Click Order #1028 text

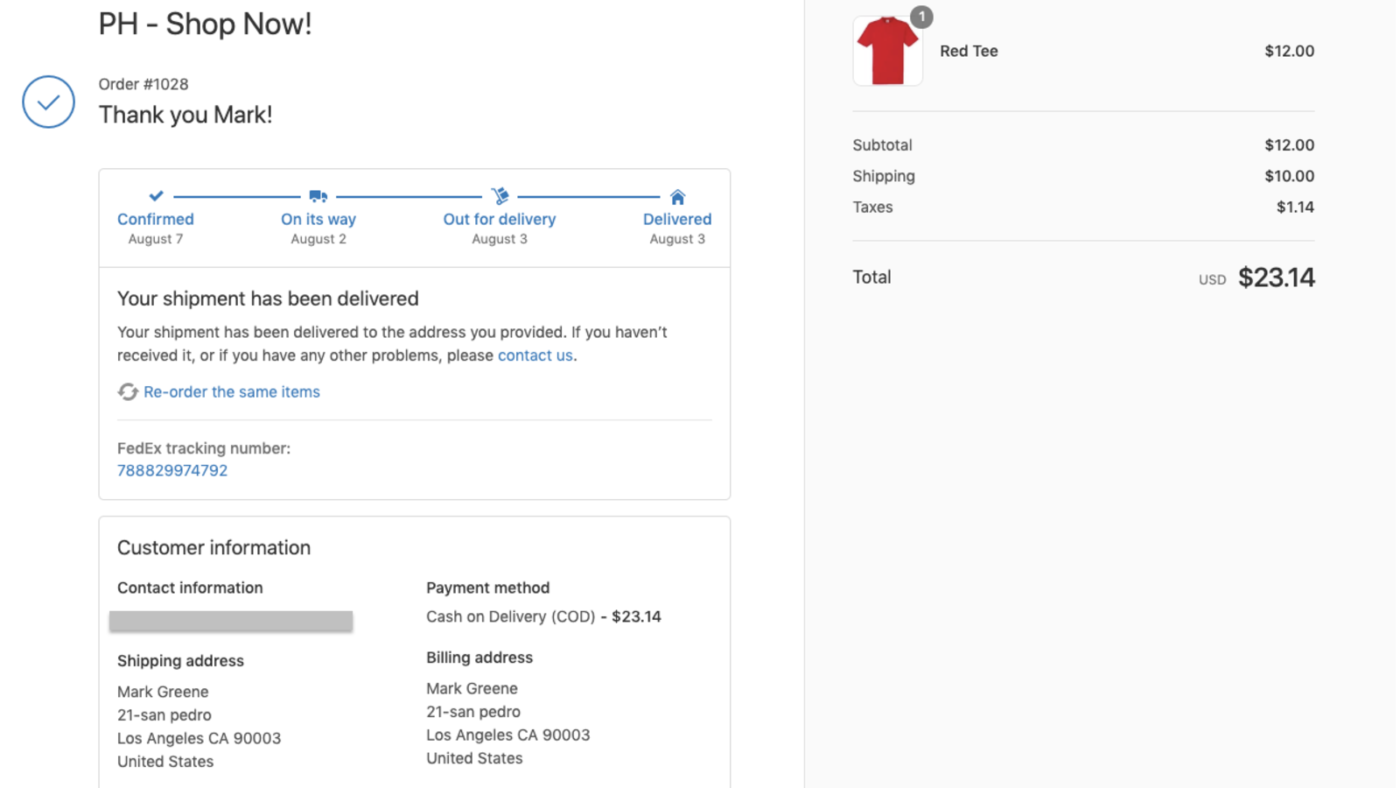coord(143,84)
